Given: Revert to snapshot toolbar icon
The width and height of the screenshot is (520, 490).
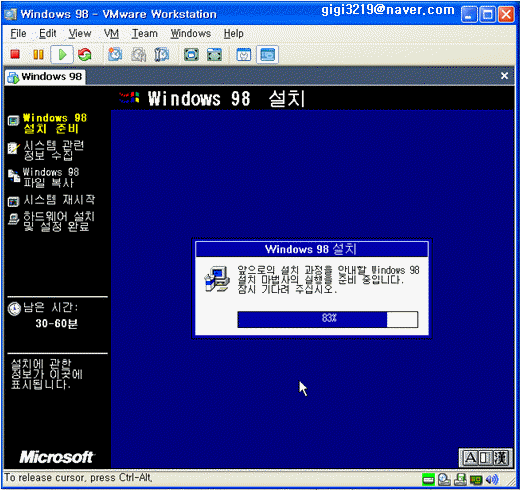Looking at the screenshot, I should (x=138, y=54).
